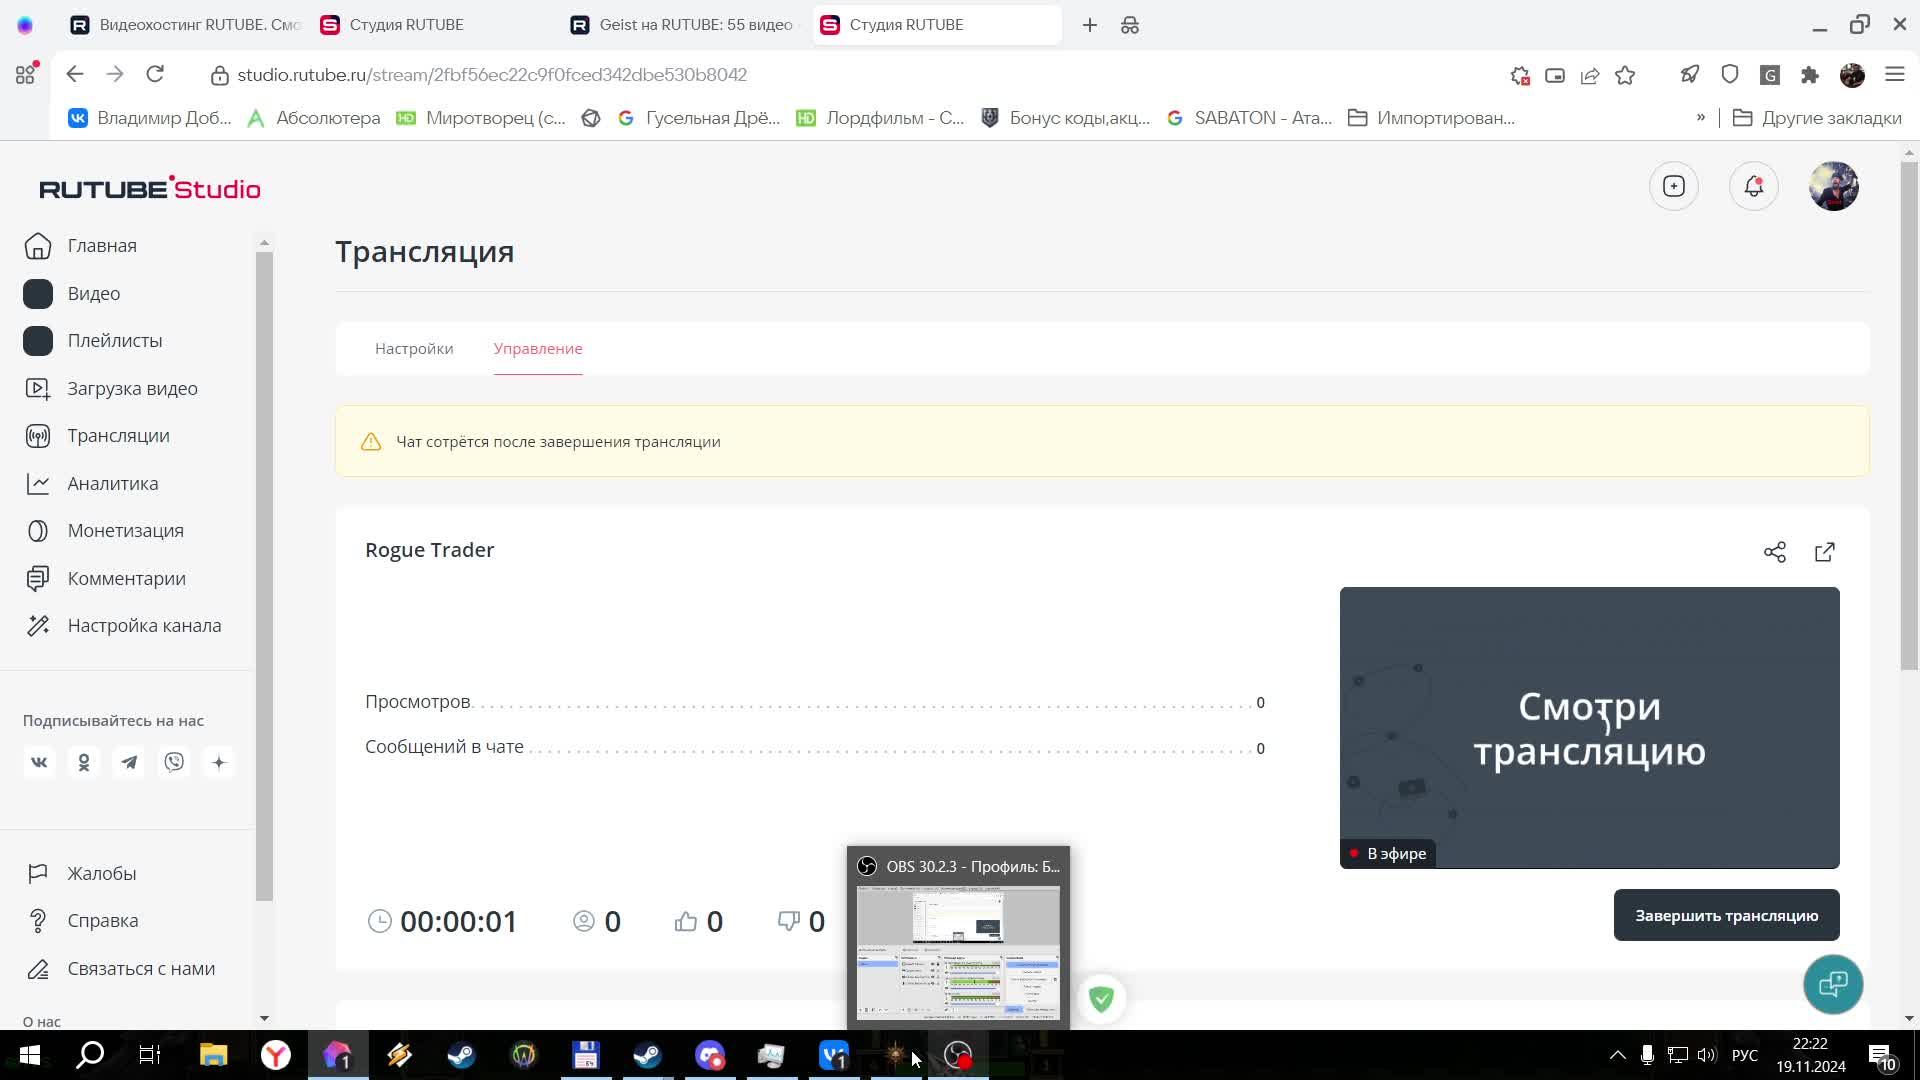Reload the browser page
Screen dimensions: 1920x1080
click(155, 75)
